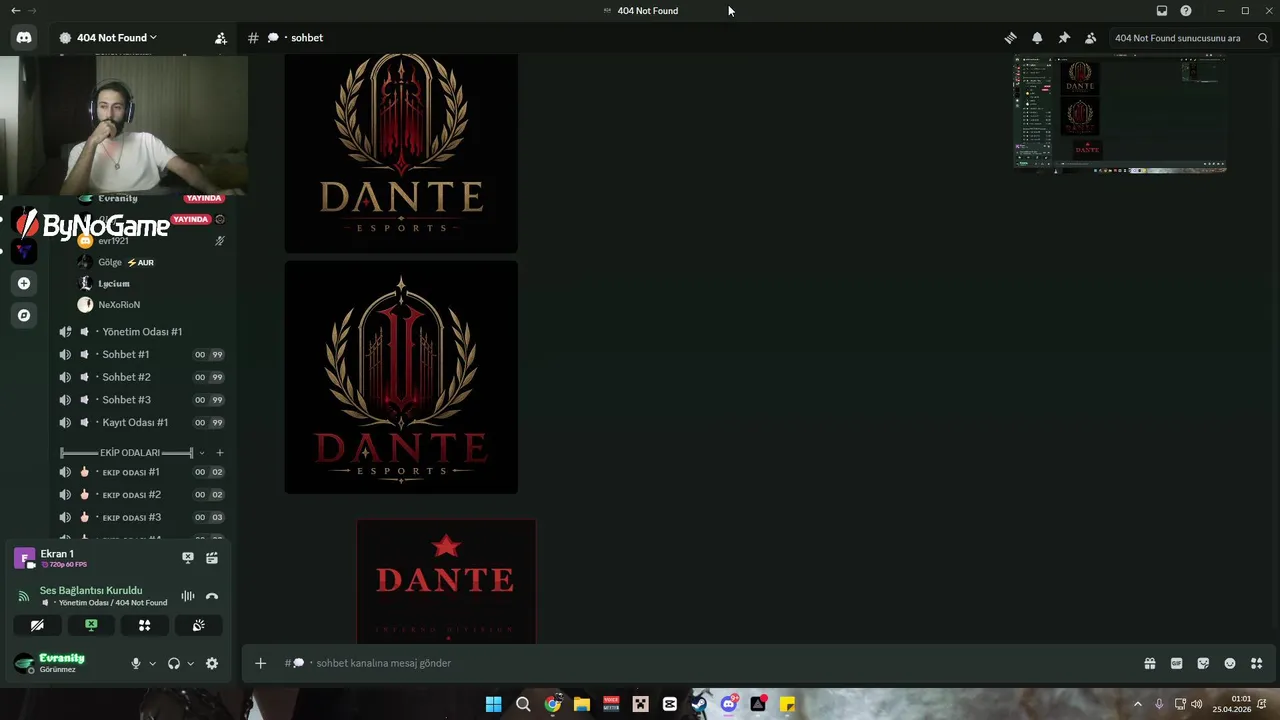Viewport: 1280px width, 720px height.
Task: Join EKIP ODASI #2 voice channel
Action: pyautogui.click(x=141, y=495)
